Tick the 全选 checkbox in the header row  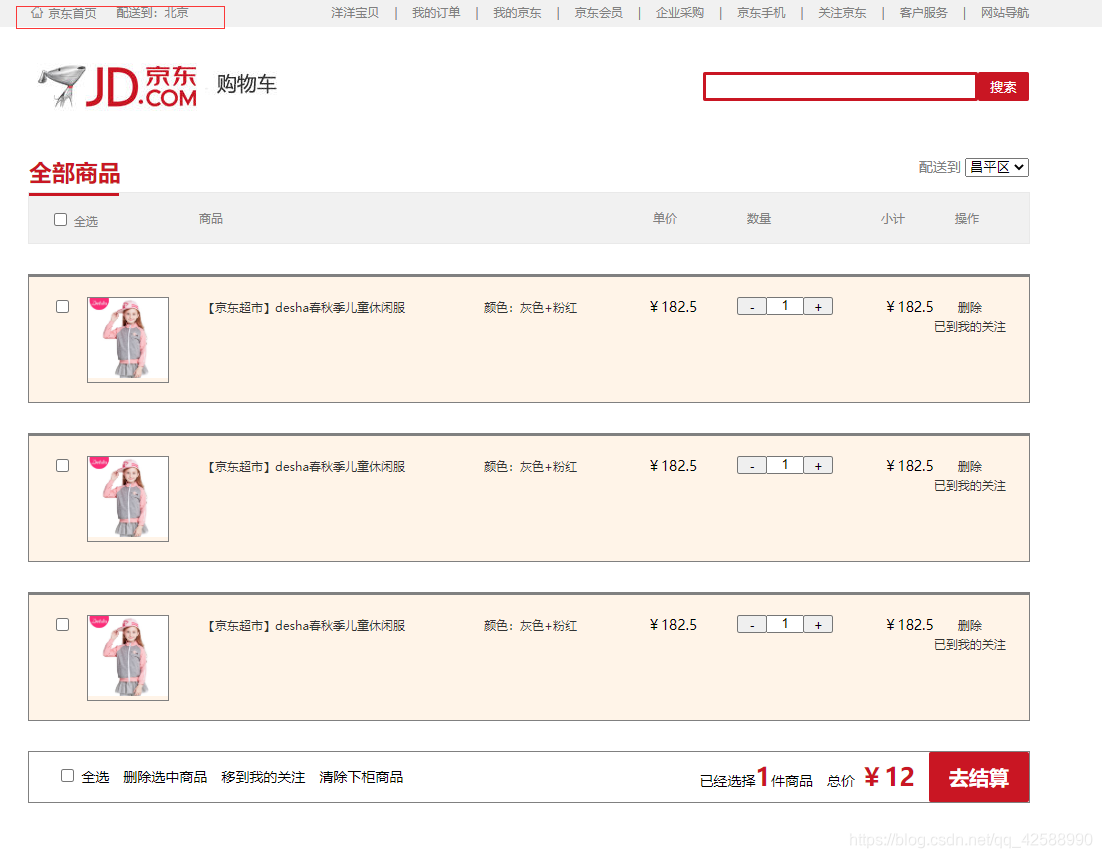[60, 220]
